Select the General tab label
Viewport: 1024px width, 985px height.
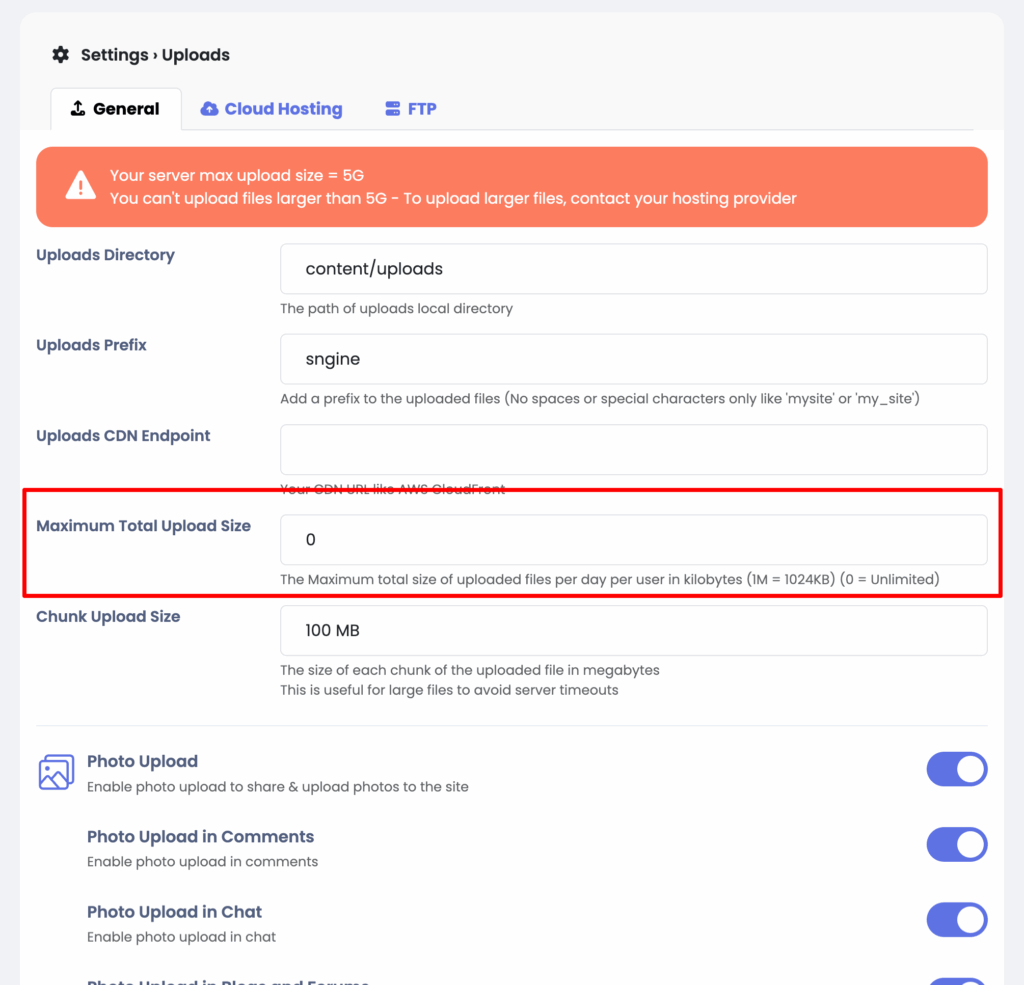pyautogui.click(x=126, y=109)
